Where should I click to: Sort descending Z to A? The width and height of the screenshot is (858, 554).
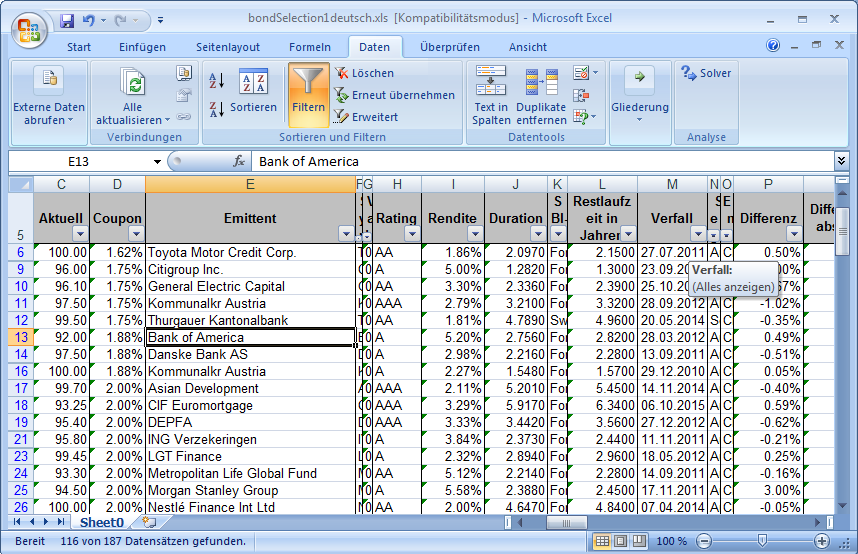pyautogui.click(x=217, y=109)
